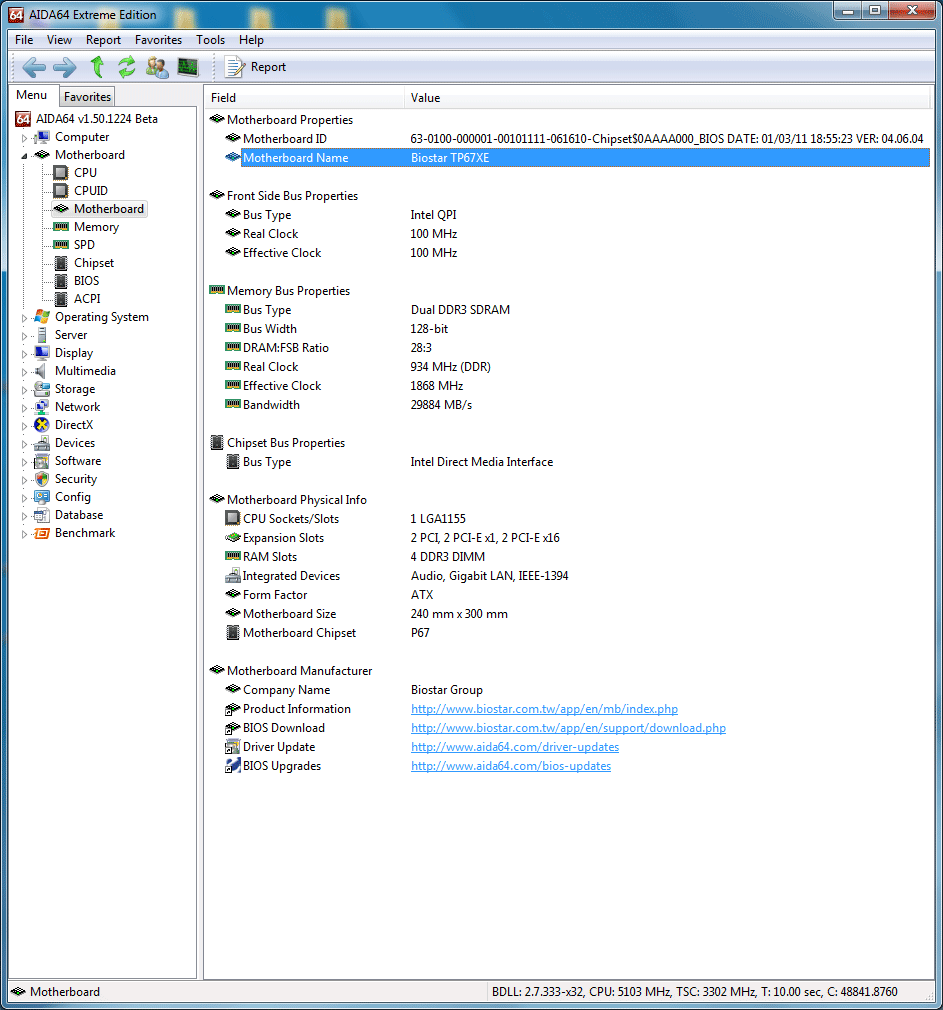Open the ACPI tree item
Screen dimensions: 943x1010
pos(87,299)
